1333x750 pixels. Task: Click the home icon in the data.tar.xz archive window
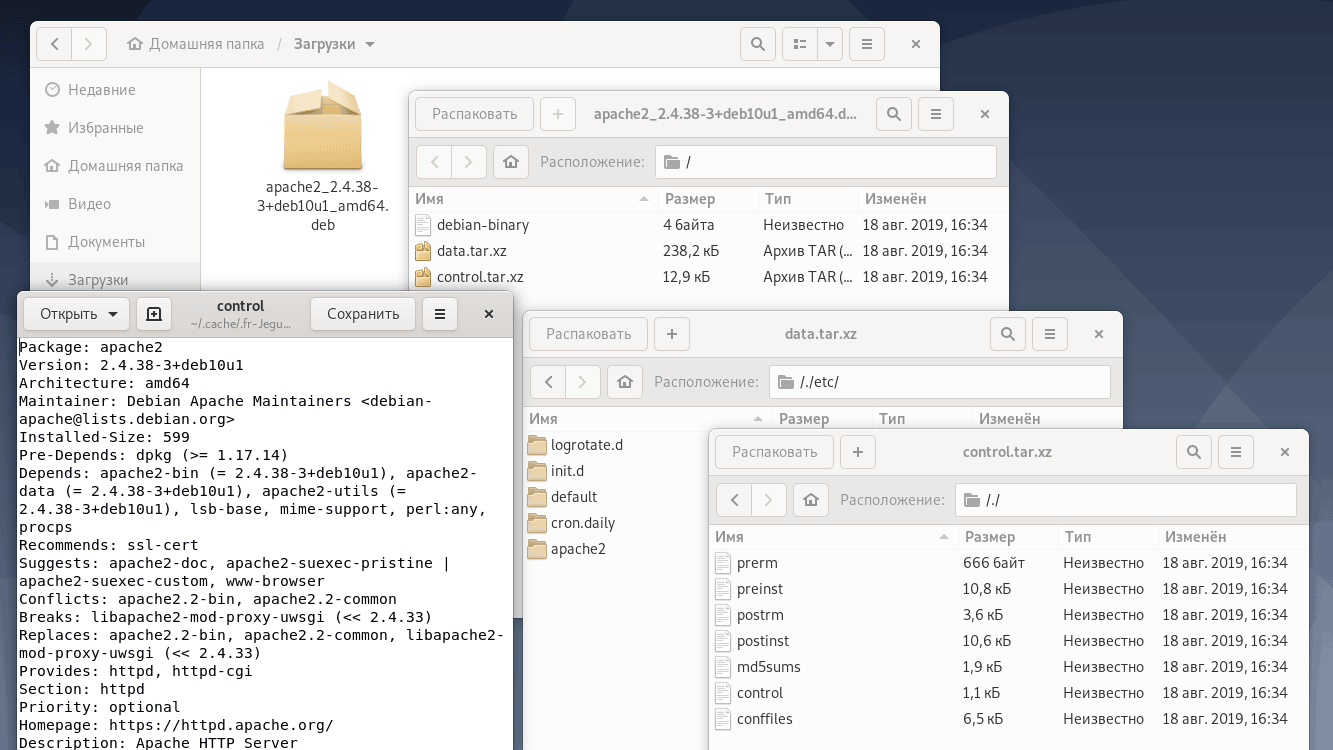tap(625, 382)
